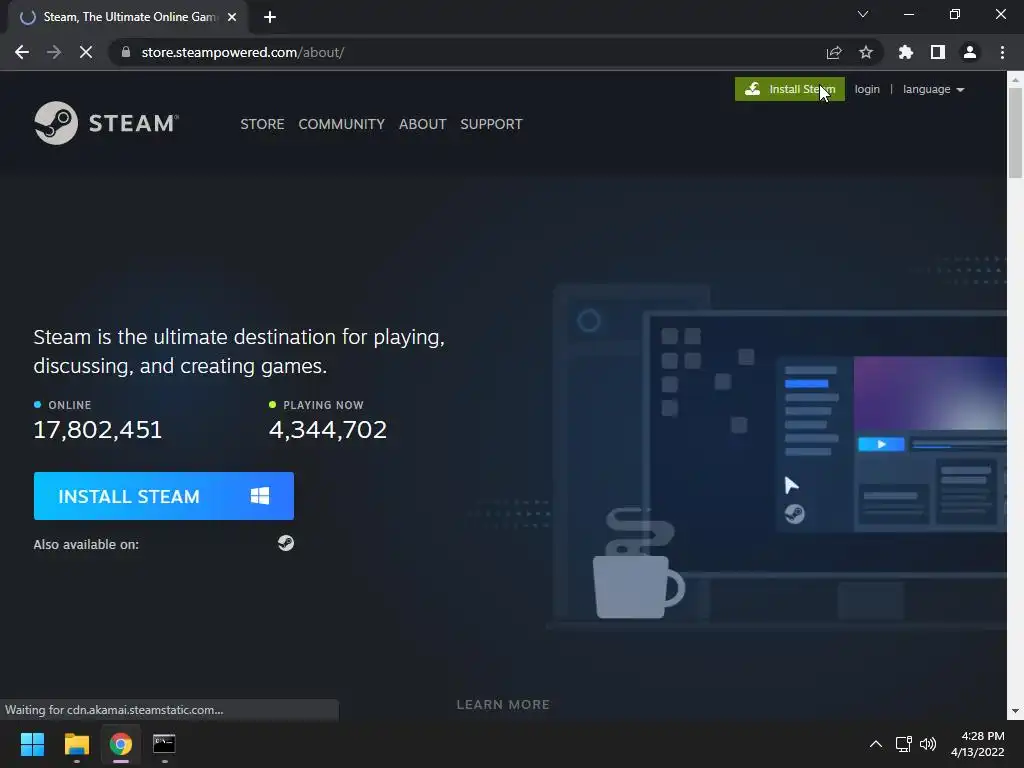Click the page's vertical scrollbar thumb
1024x768 pixels.
tap(1015, 132)
